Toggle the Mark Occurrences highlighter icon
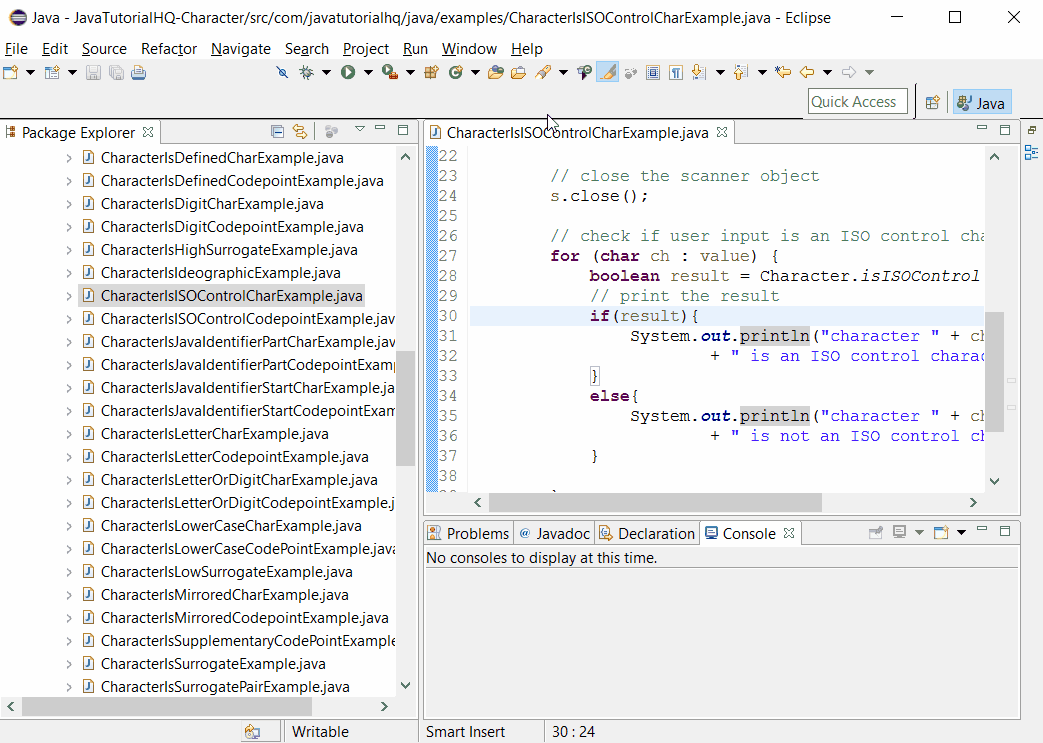Screen dimensions: 1043x743 coord(607,73)
